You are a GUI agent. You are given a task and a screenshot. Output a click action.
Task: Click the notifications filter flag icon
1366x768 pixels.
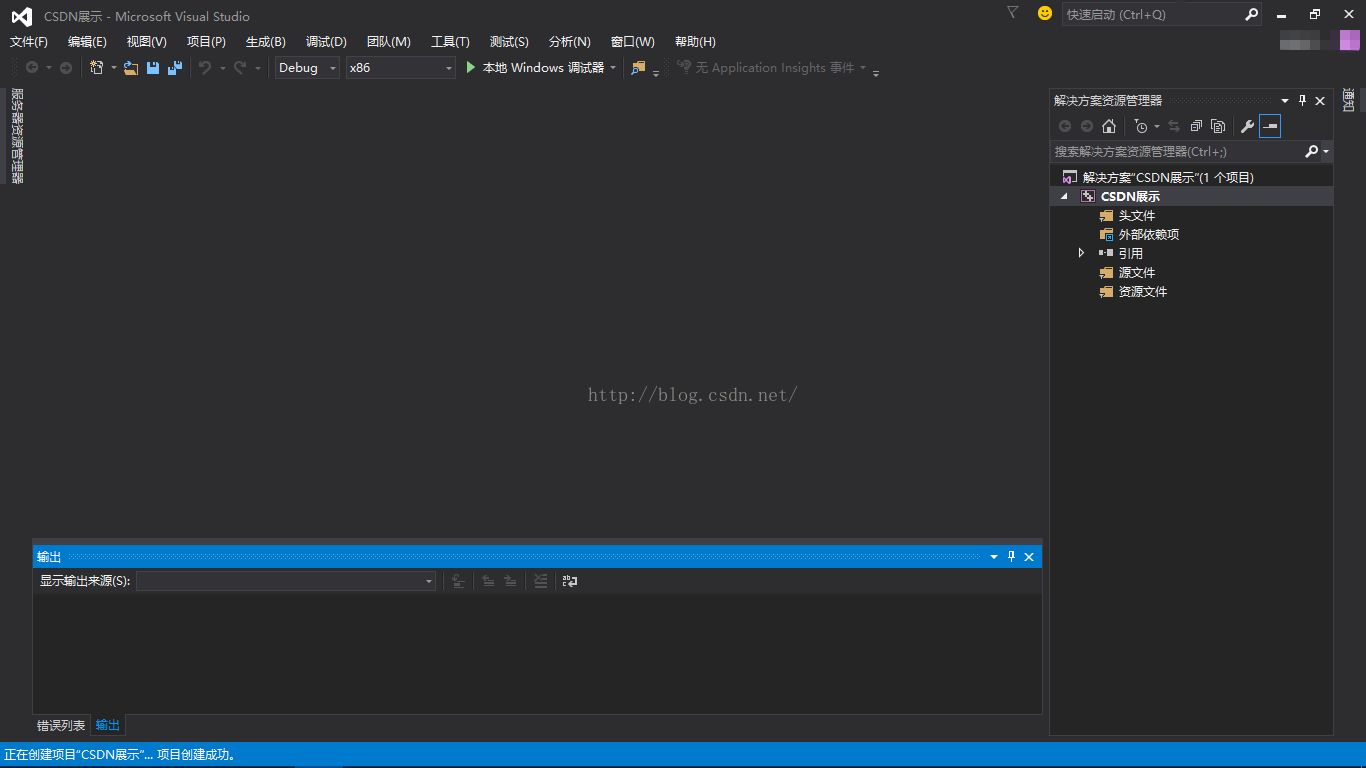[1012, 13]
